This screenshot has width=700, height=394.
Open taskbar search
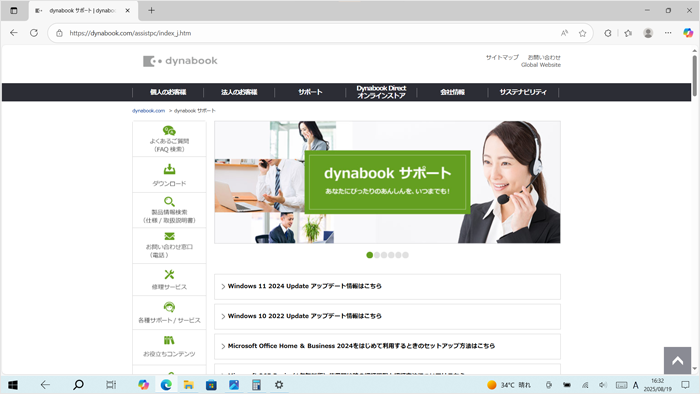[78, 385]
